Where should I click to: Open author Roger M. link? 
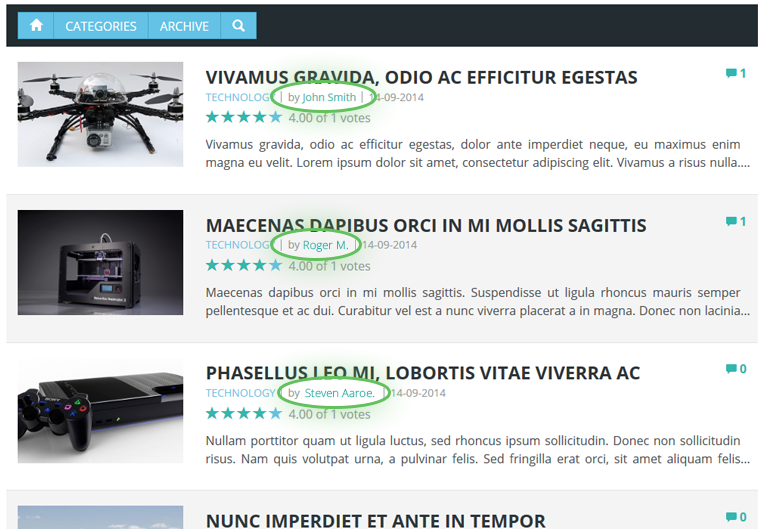pos(326,245)
